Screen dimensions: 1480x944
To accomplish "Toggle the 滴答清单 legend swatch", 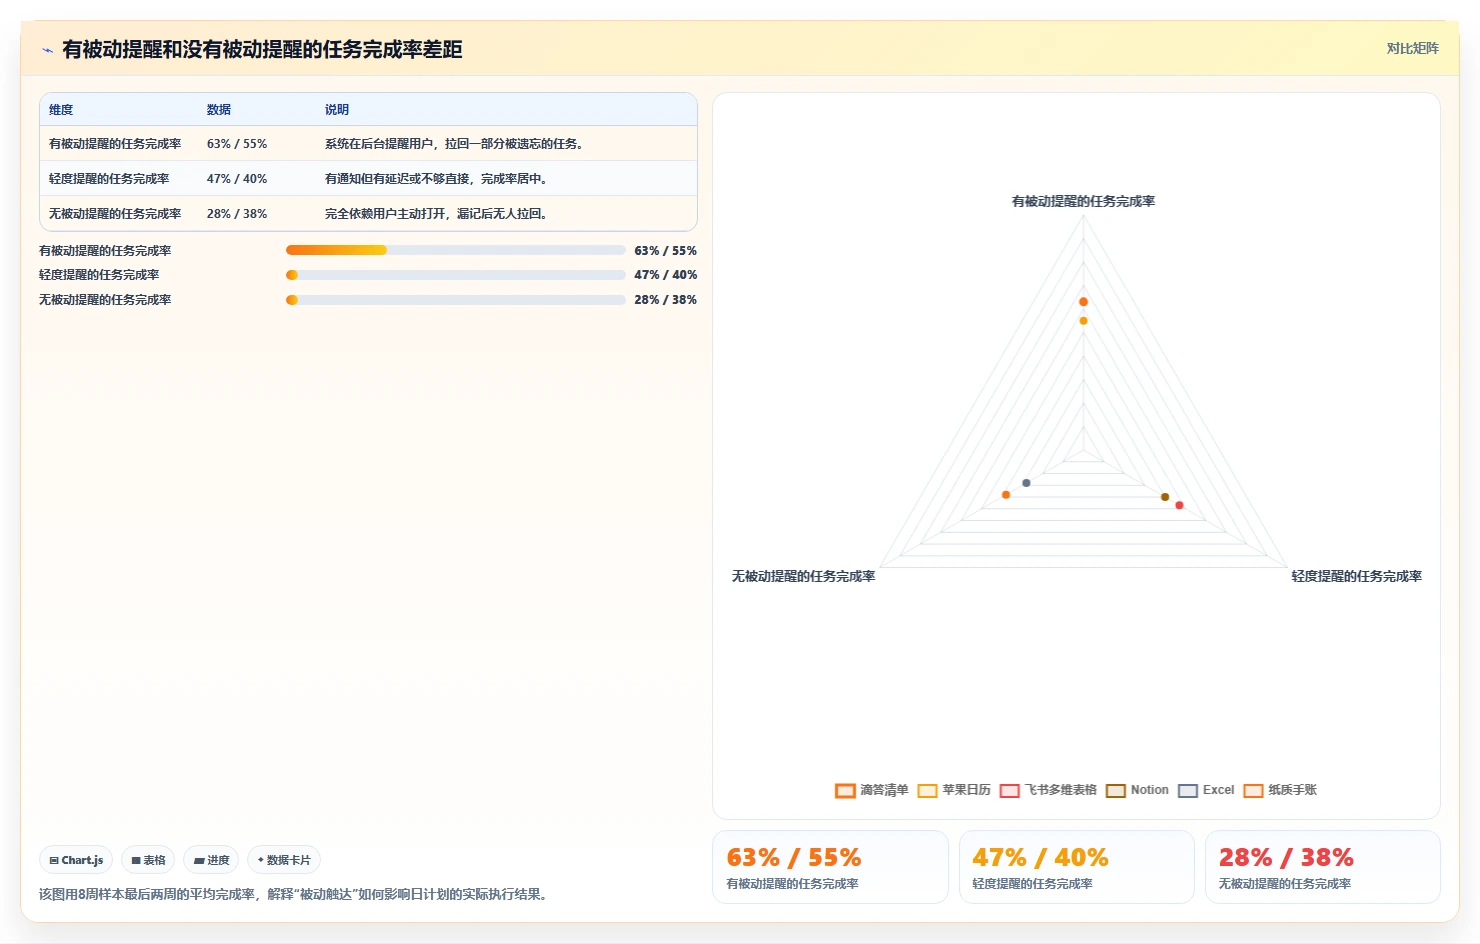I will click(845, 790).
